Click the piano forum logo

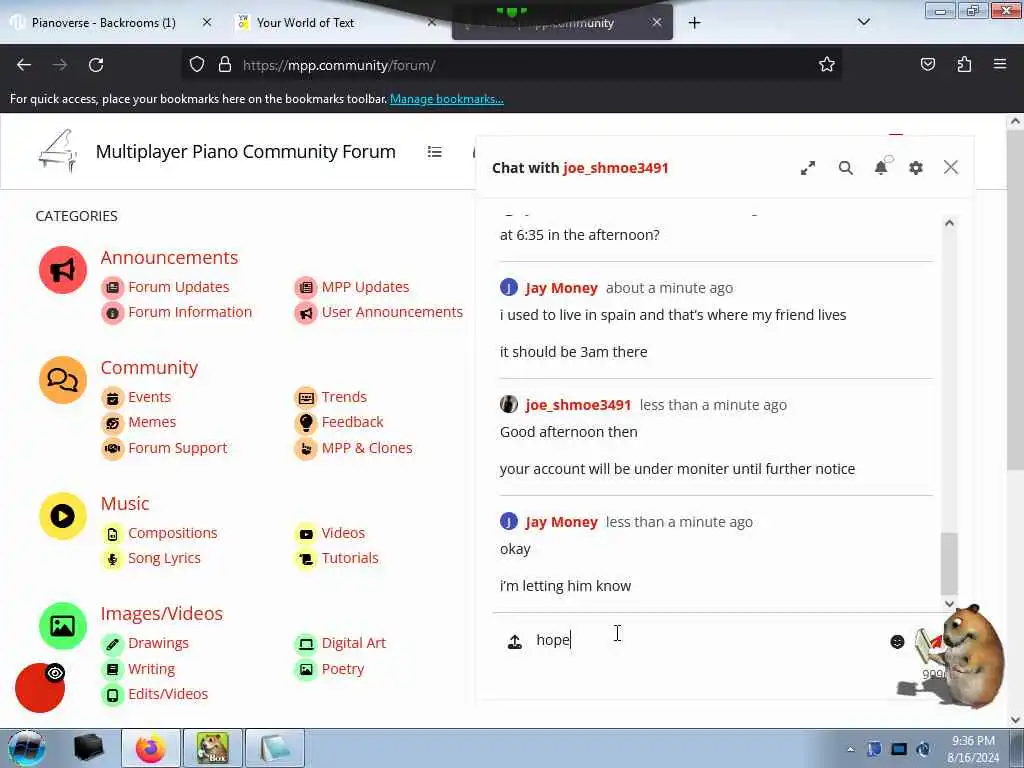[x=58, y=152]
